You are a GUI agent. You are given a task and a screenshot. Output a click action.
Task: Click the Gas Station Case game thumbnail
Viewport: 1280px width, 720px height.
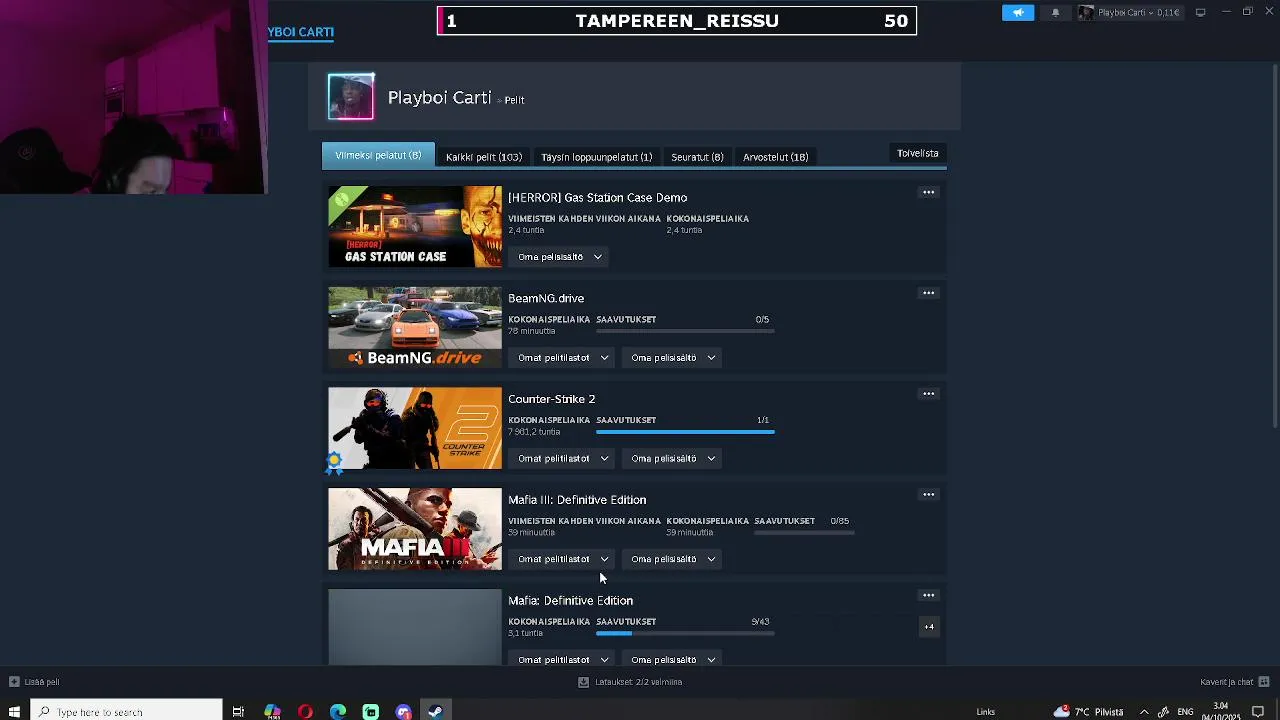tap(415, 227)
